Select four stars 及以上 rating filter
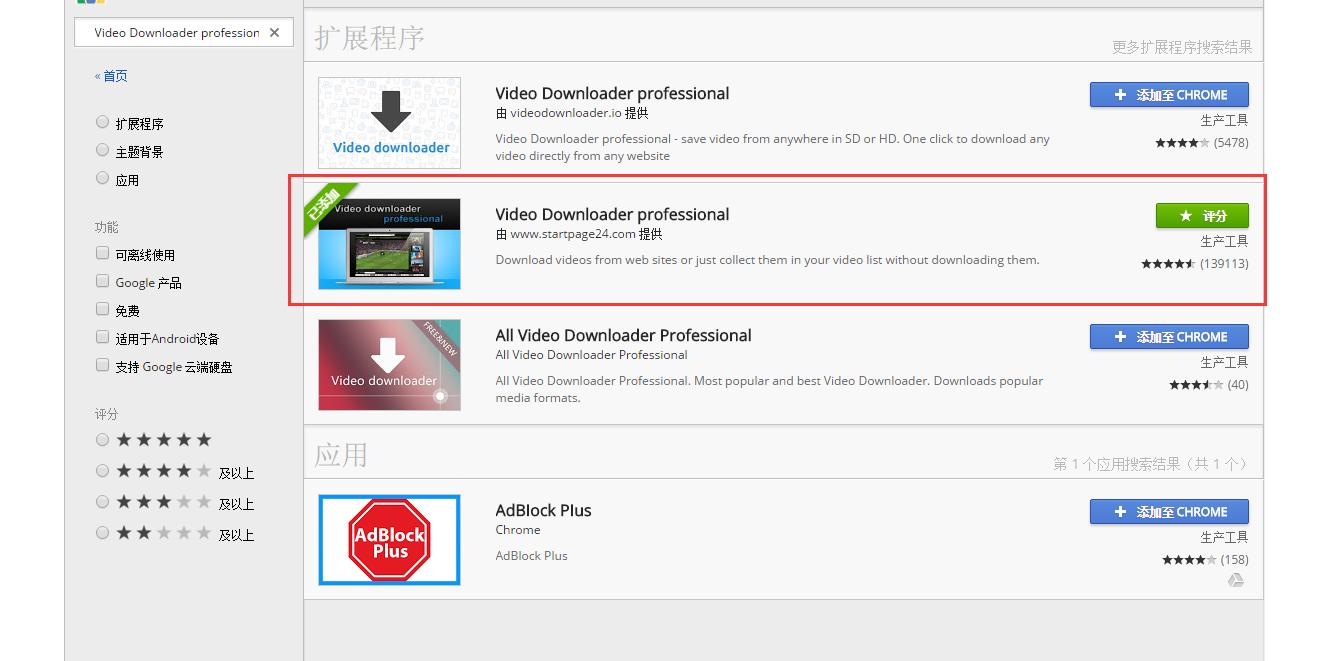This screenshot has height=661, width=1332. (102, 470)
